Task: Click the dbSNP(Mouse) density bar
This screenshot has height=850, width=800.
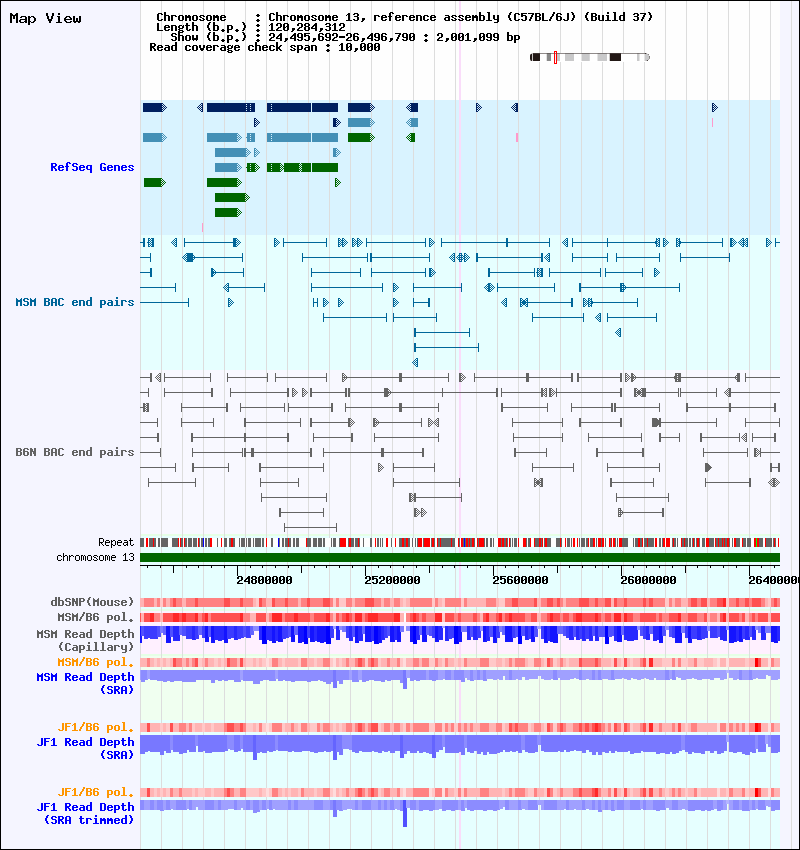Action: point(460,602)
